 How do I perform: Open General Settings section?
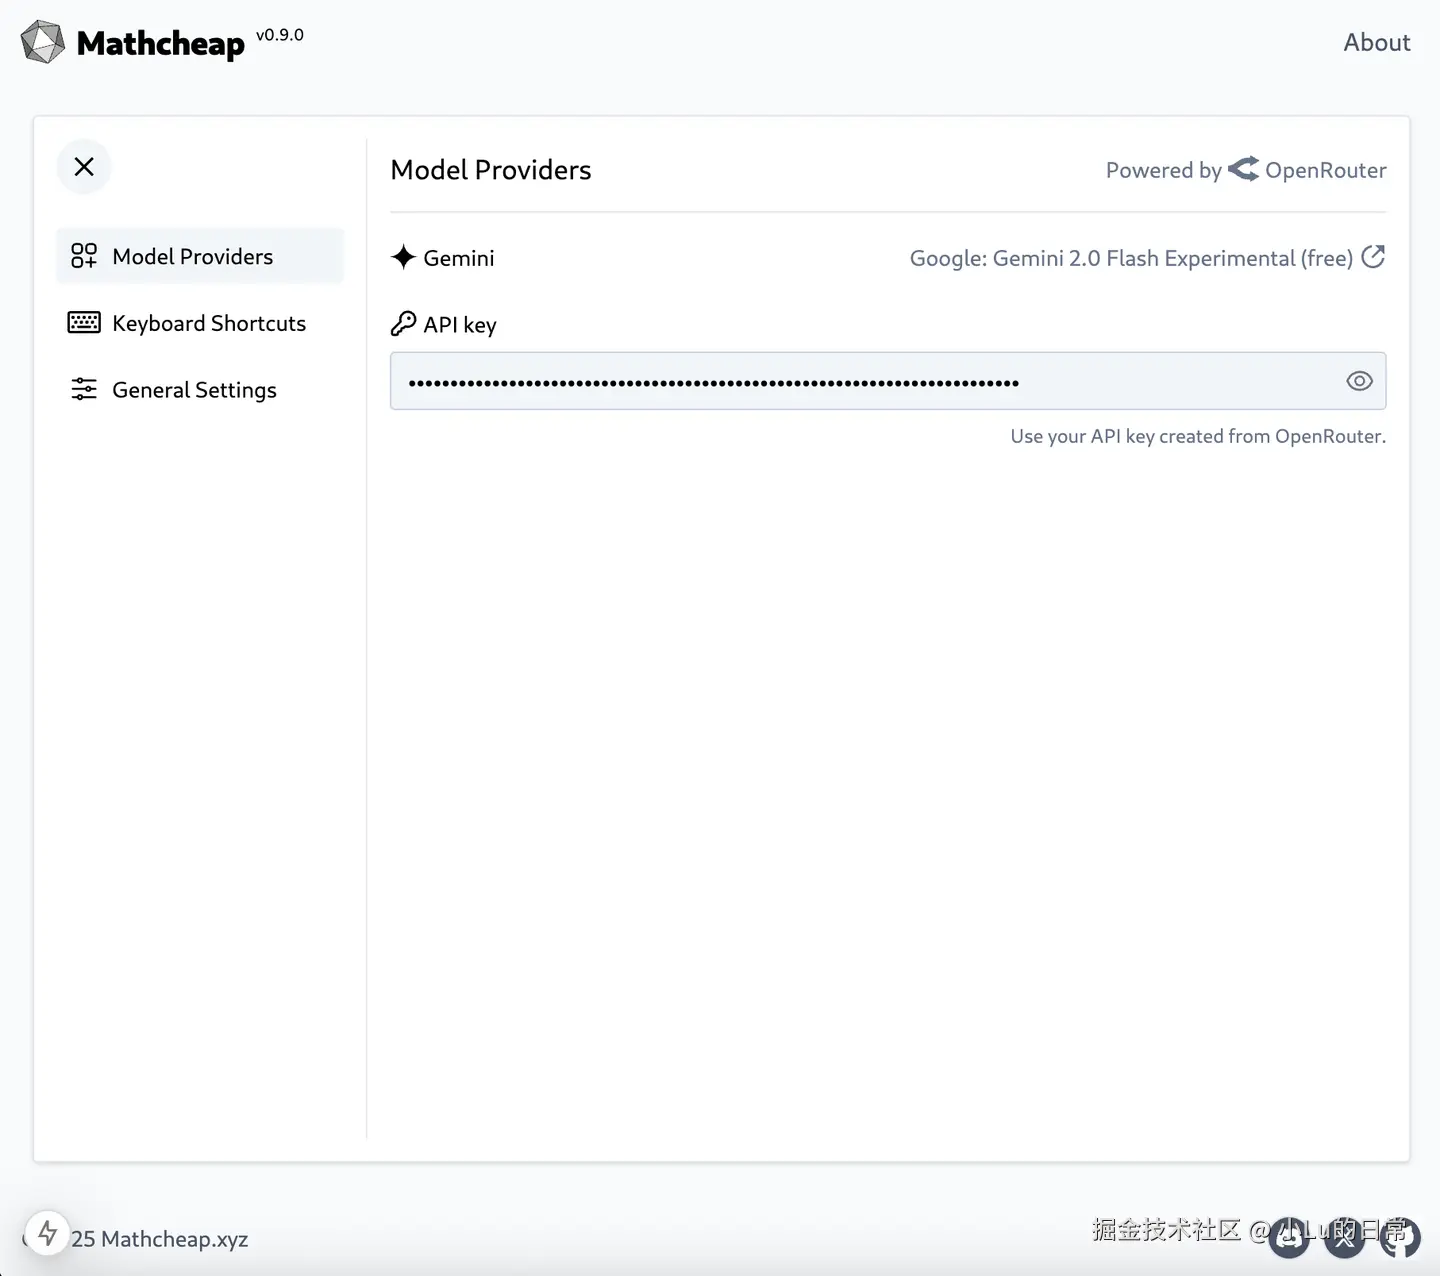[x=194, y=390]
